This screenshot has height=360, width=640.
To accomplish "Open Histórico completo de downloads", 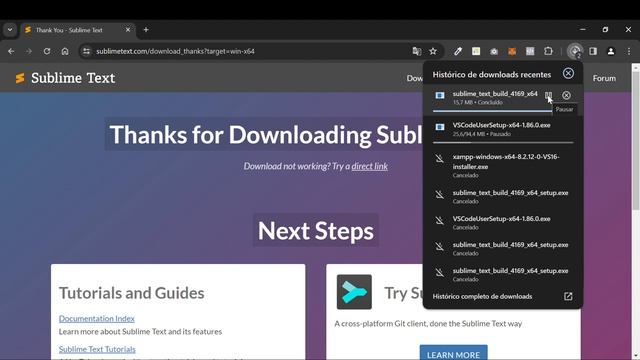I will click(x=482, y=296).
